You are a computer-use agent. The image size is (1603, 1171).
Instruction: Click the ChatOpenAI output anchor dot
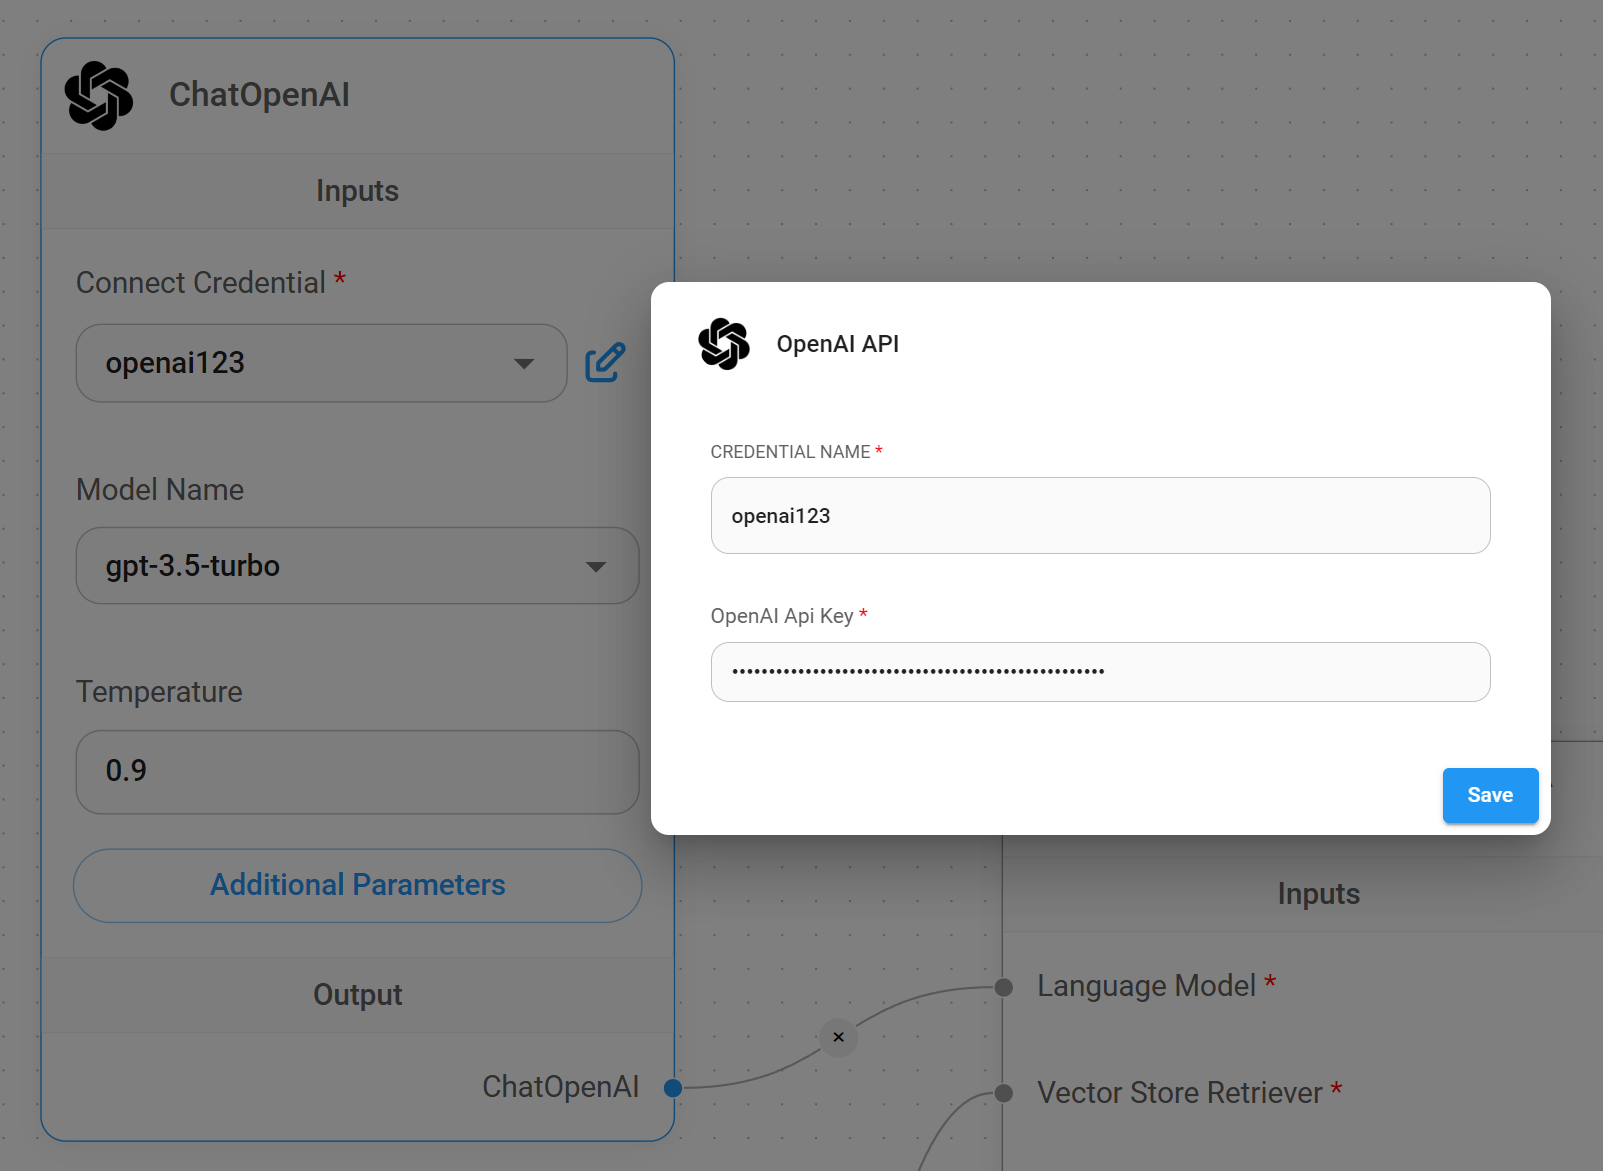pos(673,1088)
